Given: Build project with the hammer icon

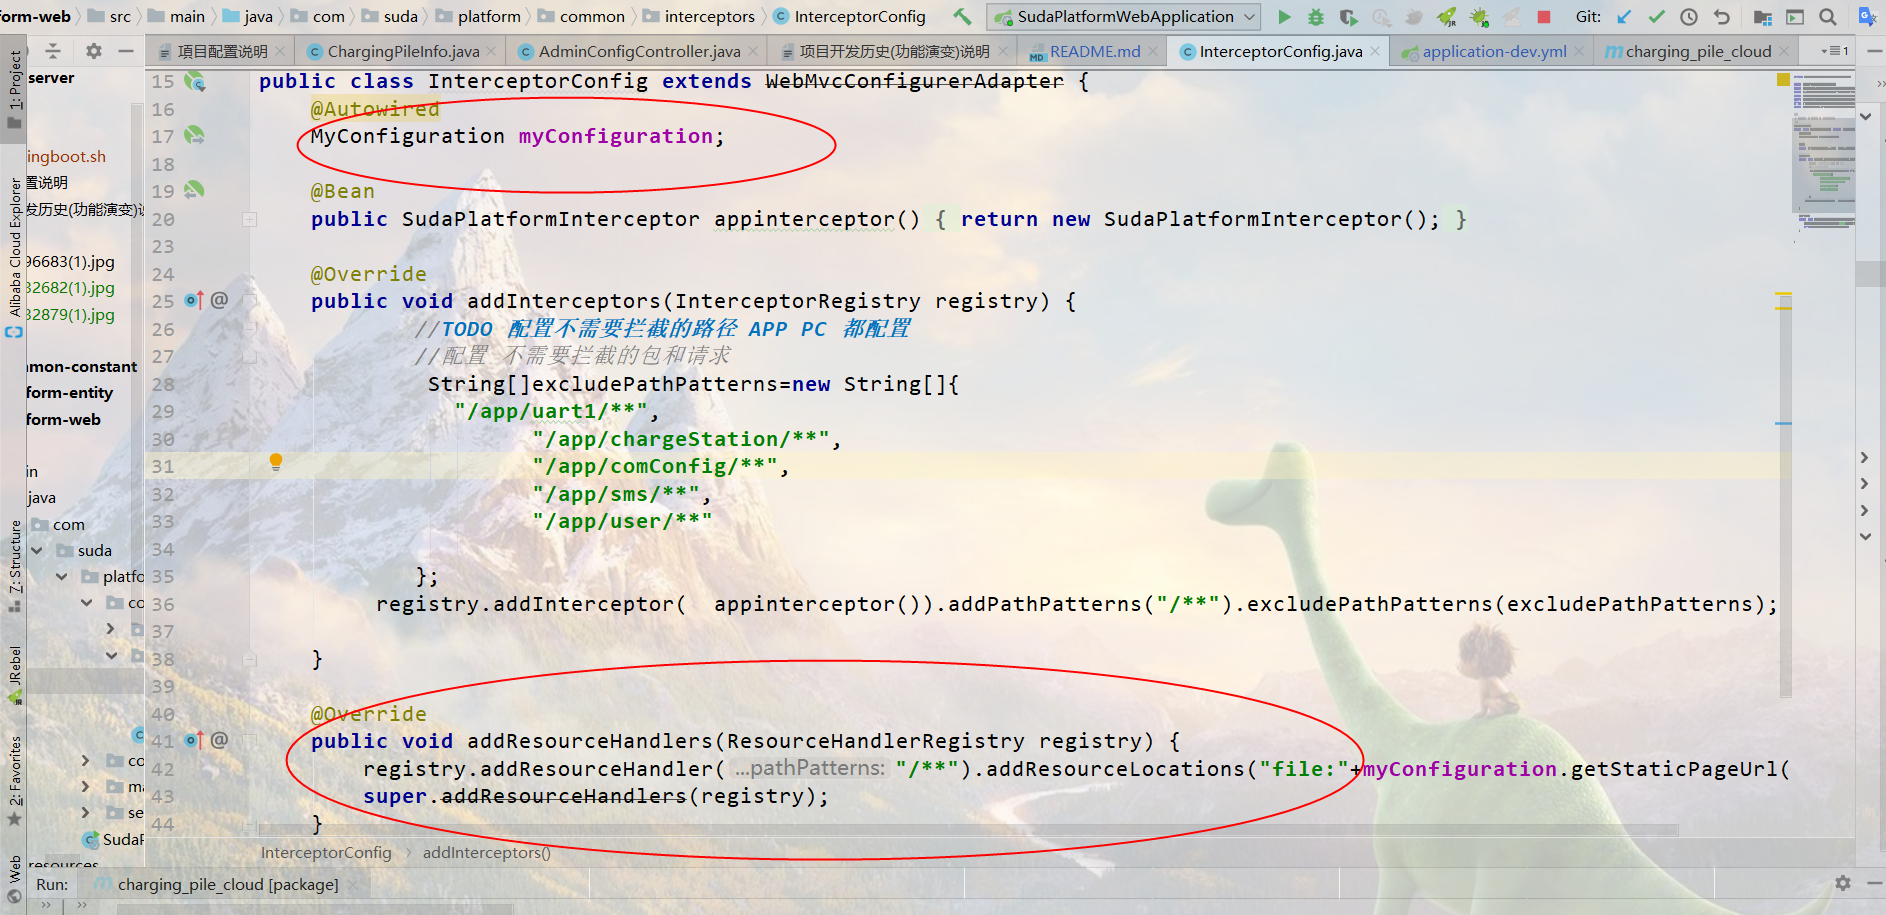Looking at the screenshot, I should [962, 16].
